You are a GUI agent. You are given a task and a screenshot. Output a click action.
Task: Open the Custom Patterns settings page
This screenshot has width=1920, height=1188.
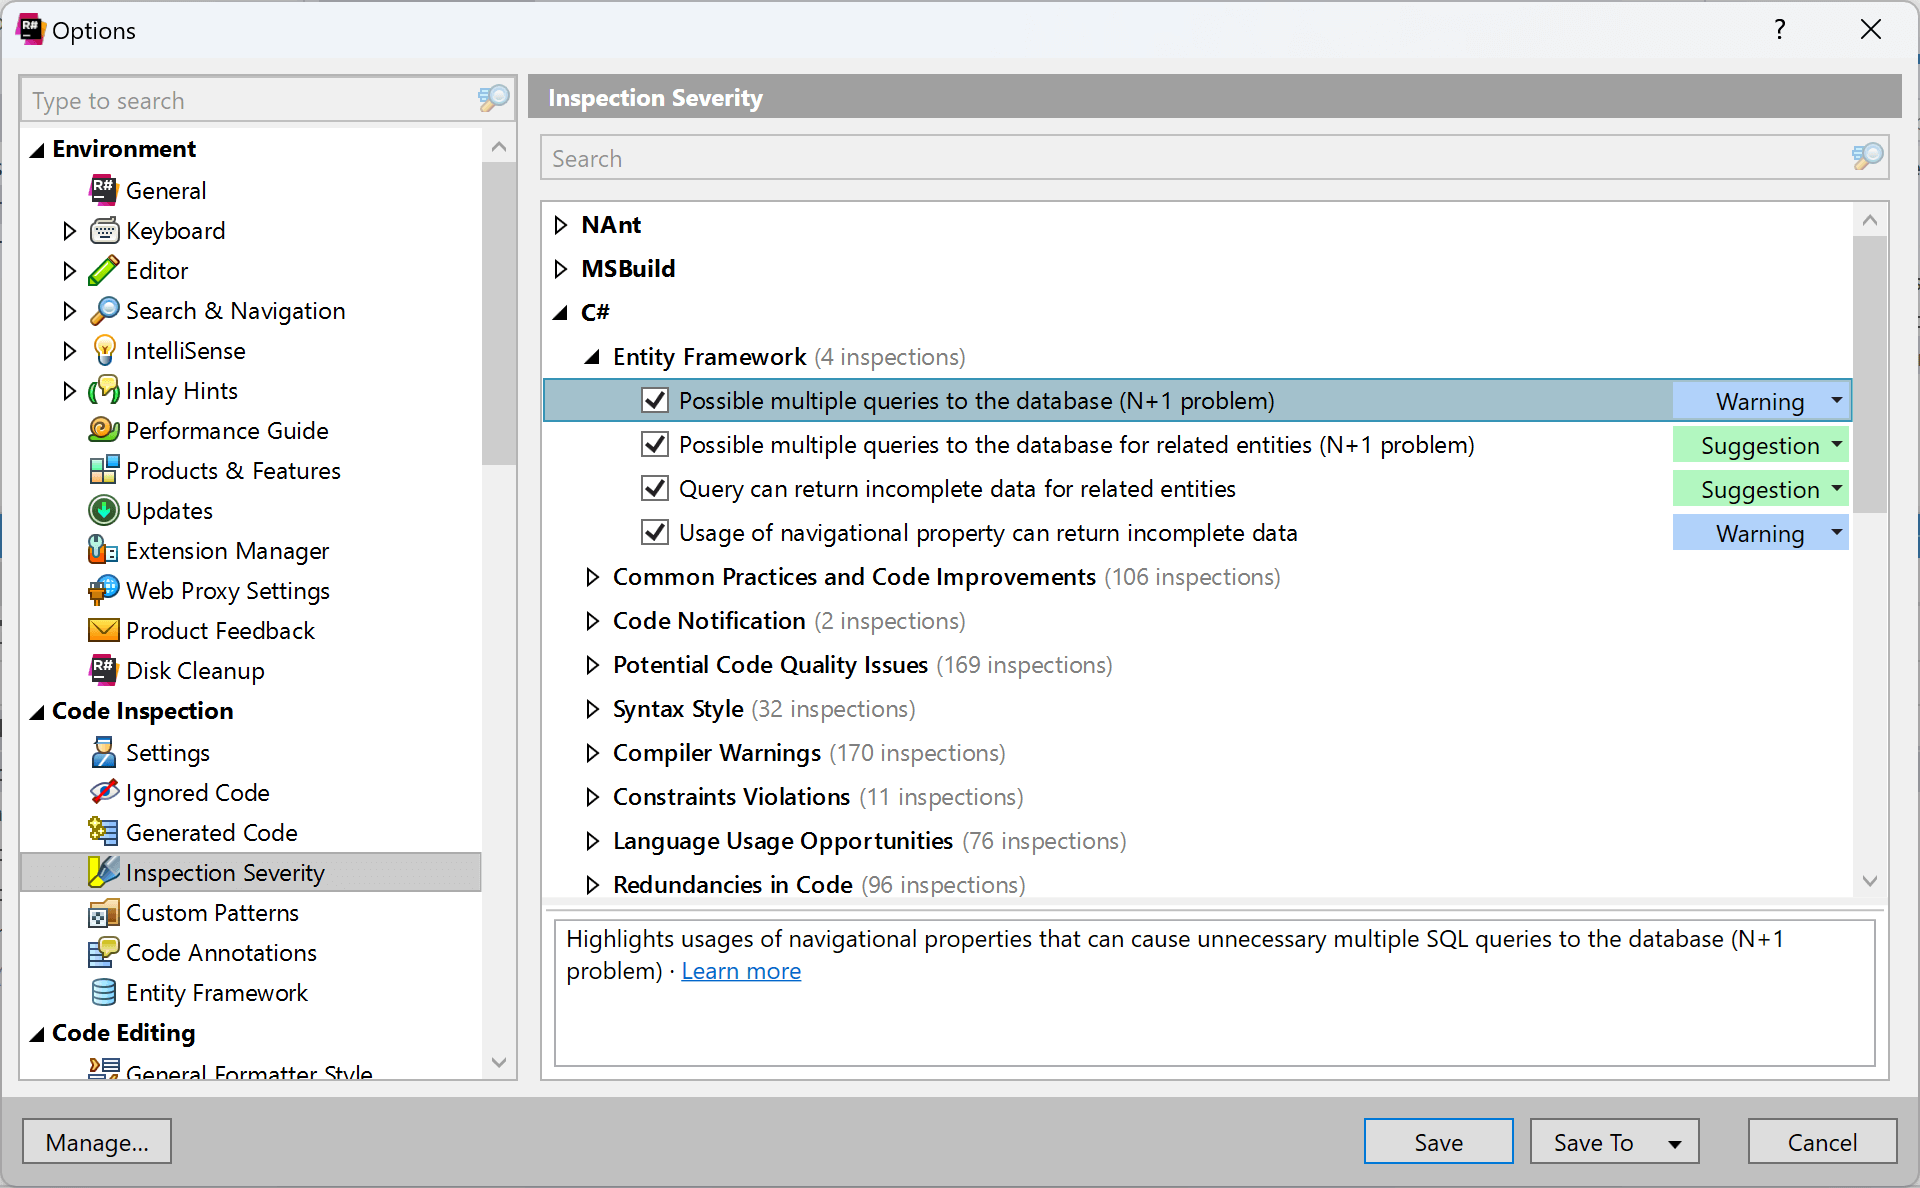click(211, 912)
